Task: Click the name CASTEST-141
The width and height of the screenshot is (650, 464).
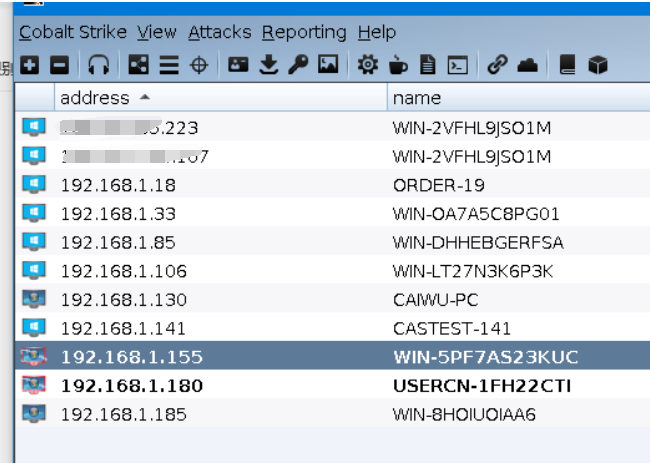Action: pos(452,328)
